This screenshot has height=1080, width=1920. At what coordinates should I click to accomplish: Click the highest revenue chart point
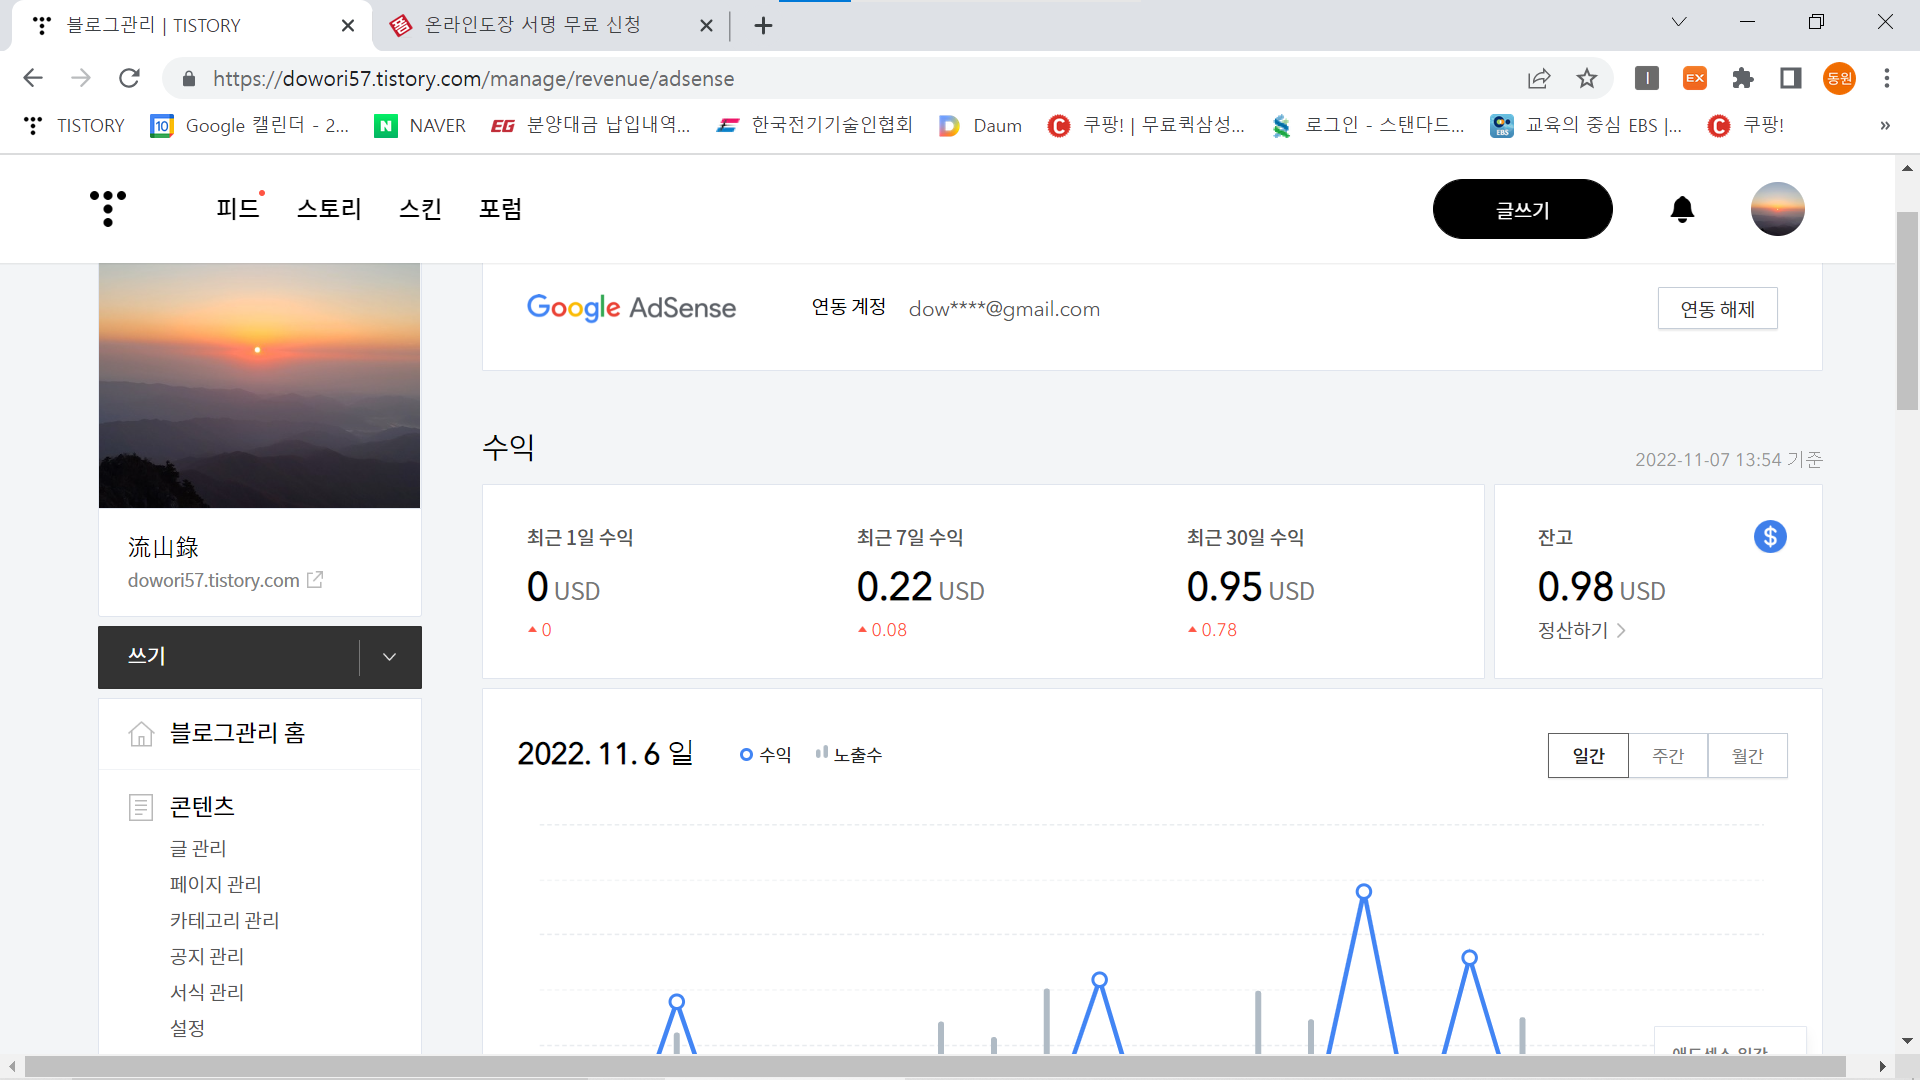click(x=1363, y=892)
